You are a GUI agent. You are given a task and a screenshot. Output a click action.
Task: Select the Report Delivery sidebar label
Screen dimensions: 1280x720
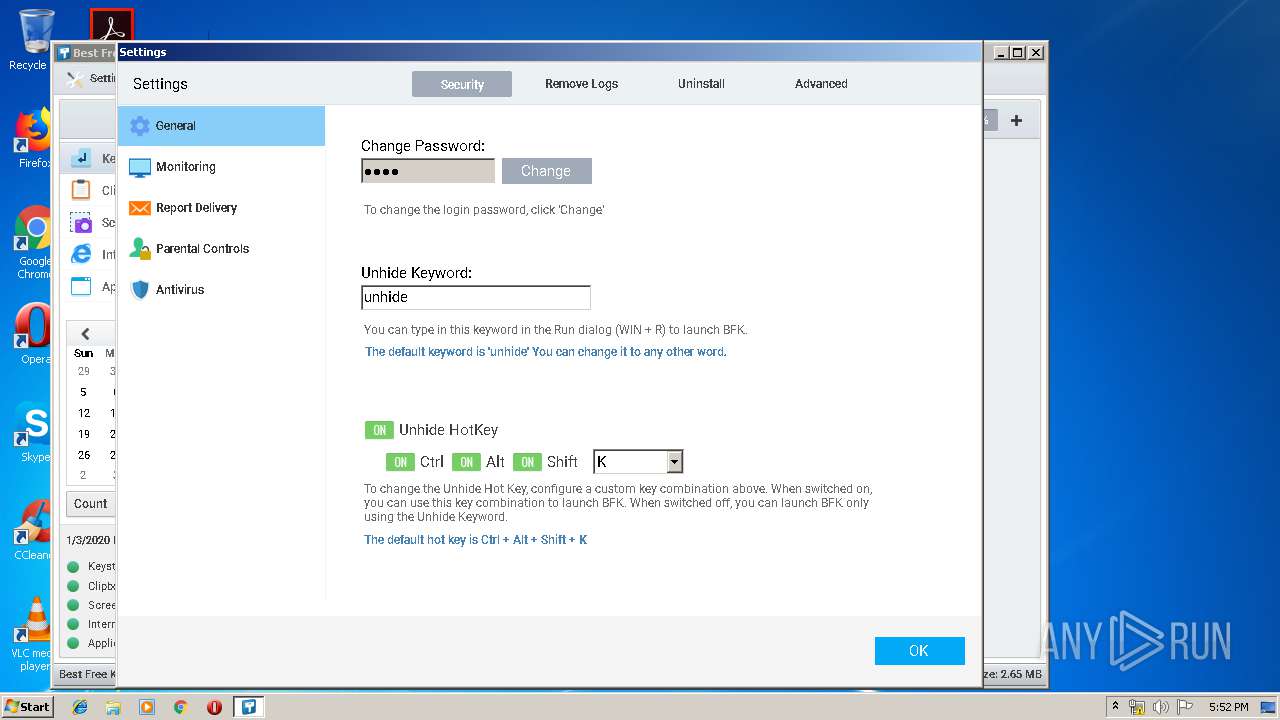click(196, 208)
